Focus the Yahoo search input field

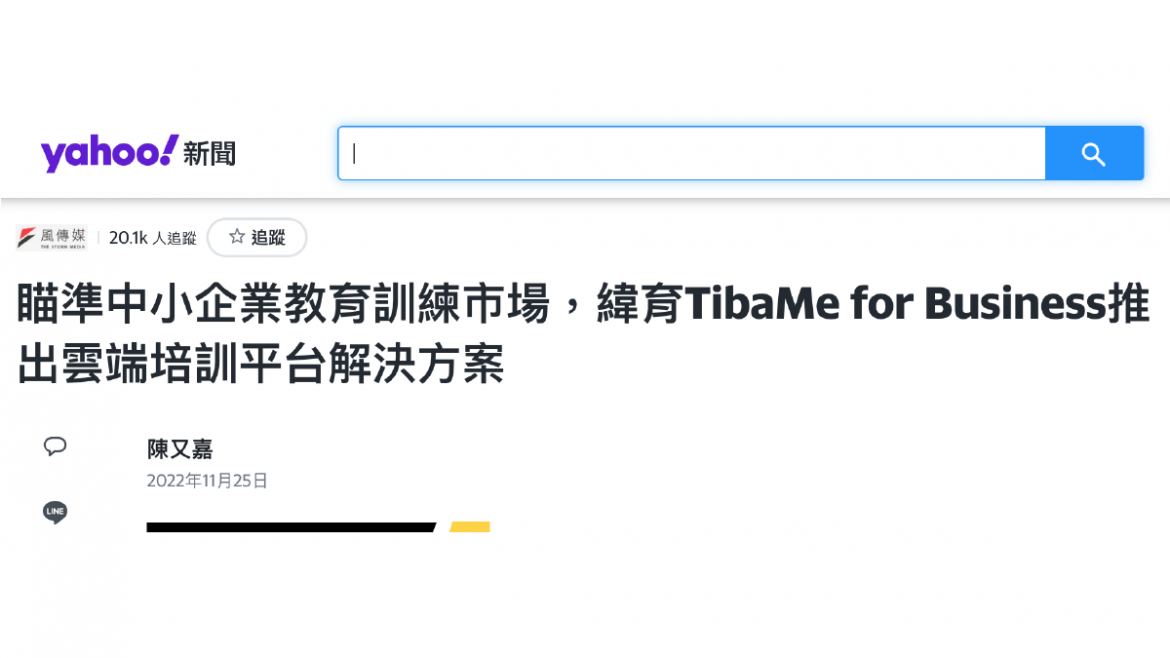[x=690, y=154]
